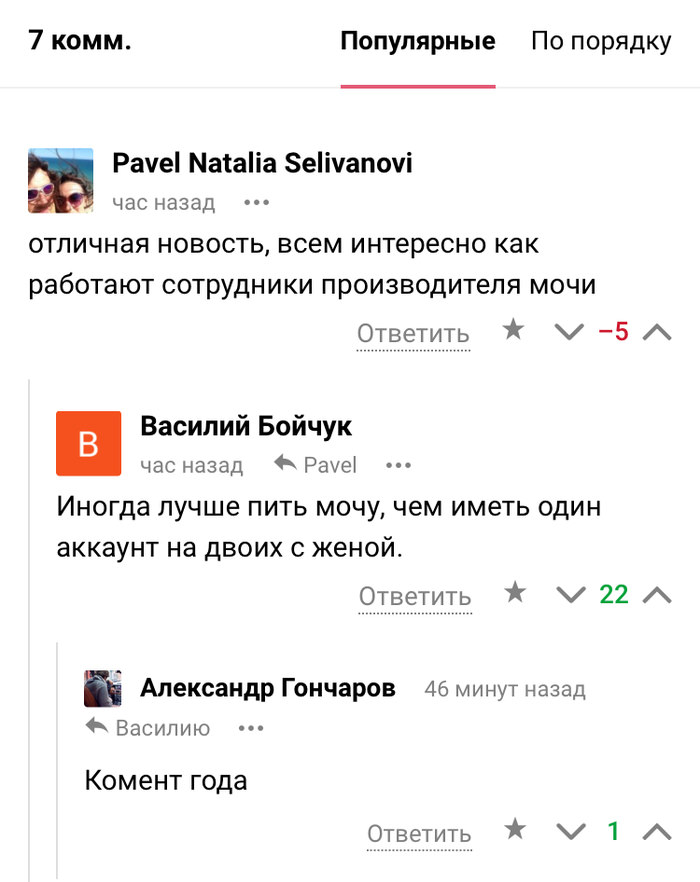Downvote Pavel Natalia Selivanovi's comment
The height and width of the screenshot is (882, 700).
(x=568, y=333)
